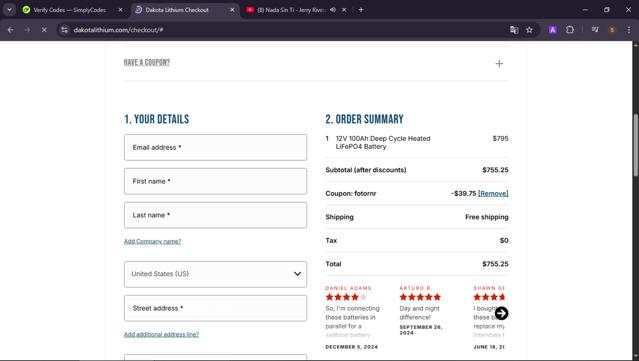639x361 pixels.
Task: Click Add additional address line link
Action: (161, 334)
